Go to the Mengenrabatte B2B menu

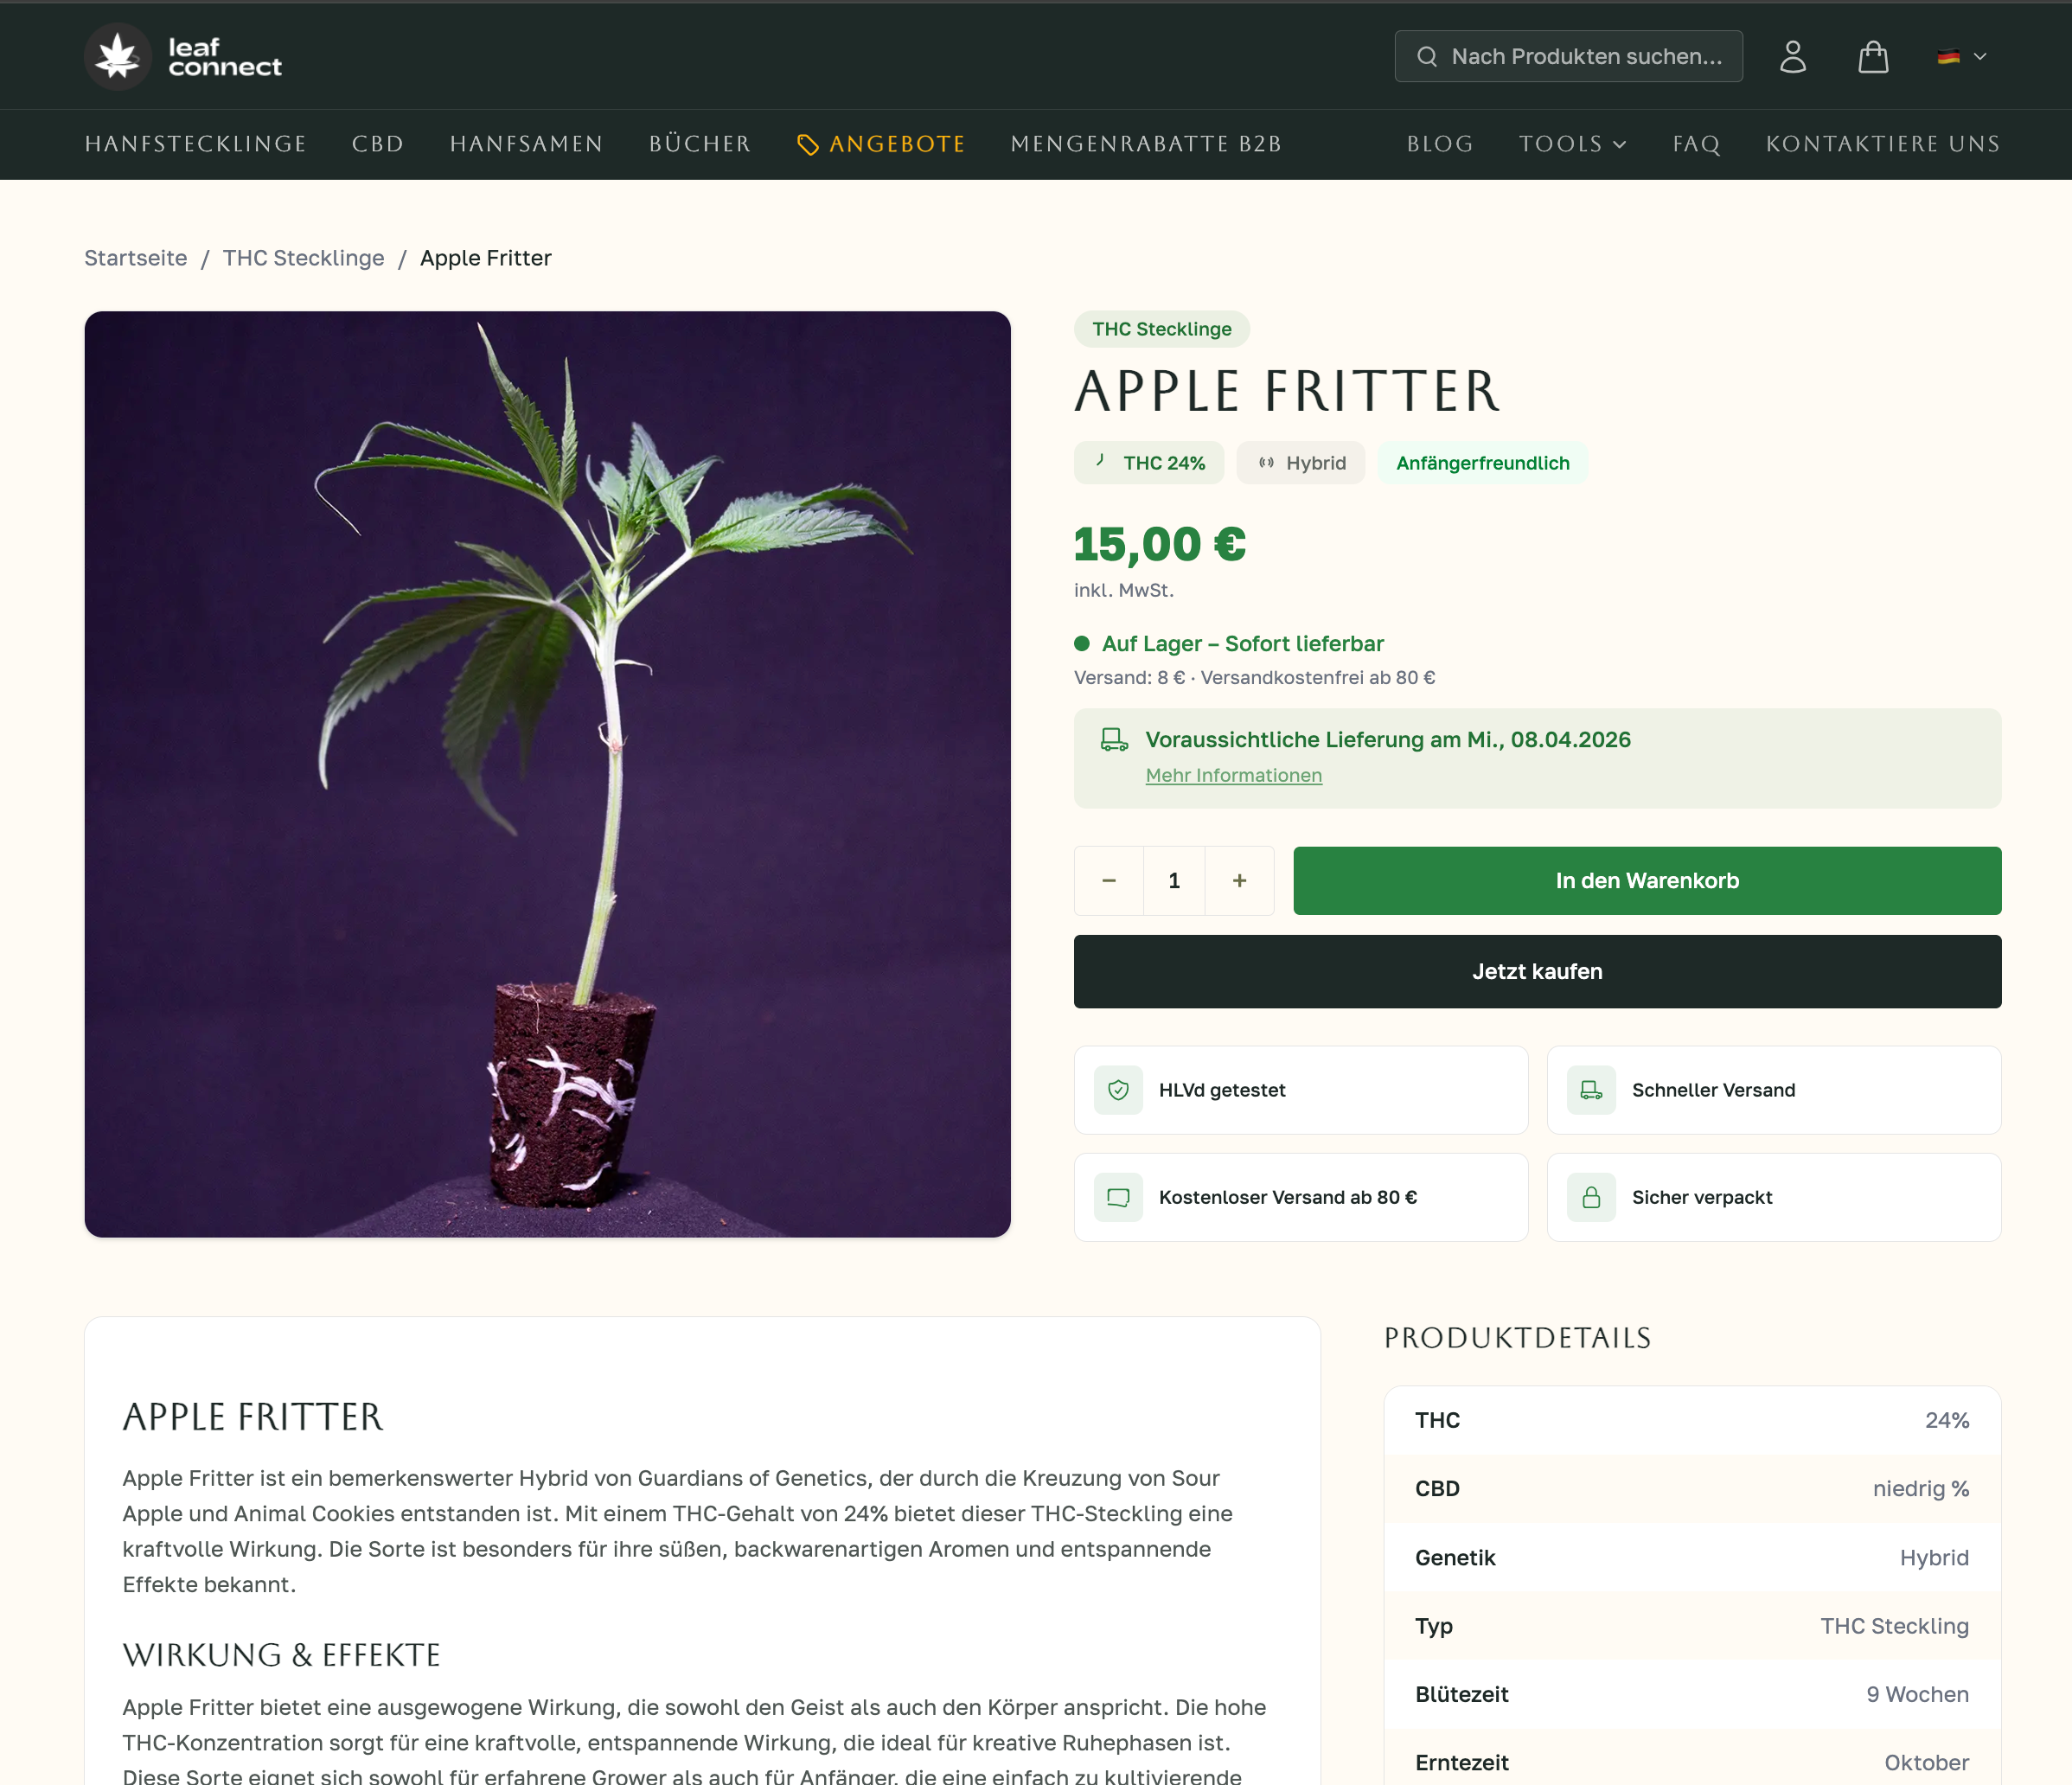tap(1146, 144)
